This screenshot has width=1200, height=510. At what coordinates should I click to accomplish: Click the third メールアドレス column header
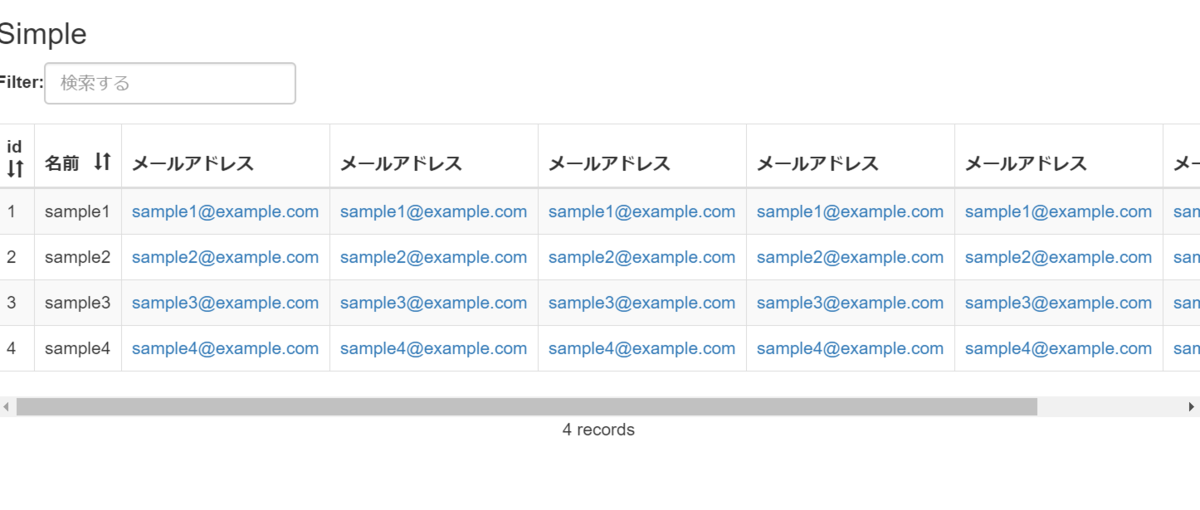point(609,164)
